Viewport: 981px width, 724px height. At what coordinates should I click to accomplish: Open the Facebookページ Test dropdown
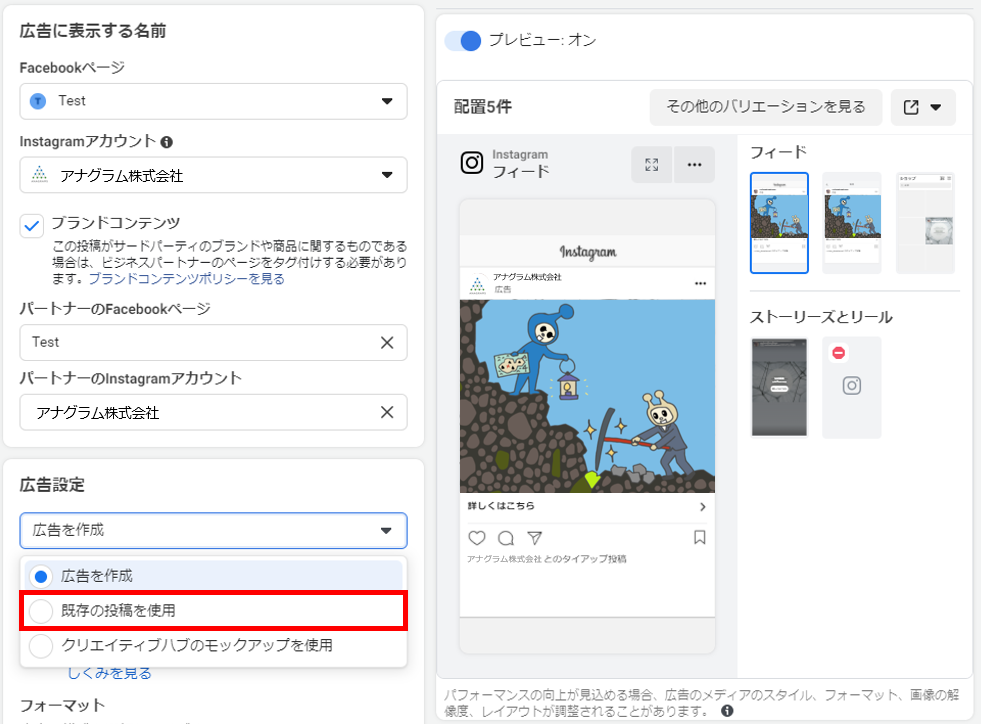click(x=213, y=101)
